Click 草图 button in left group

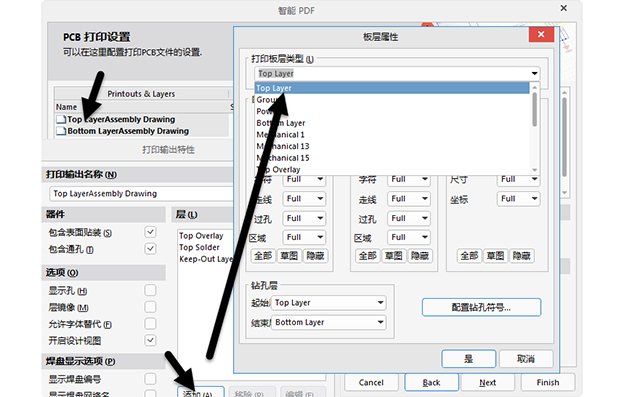(289, 256)
